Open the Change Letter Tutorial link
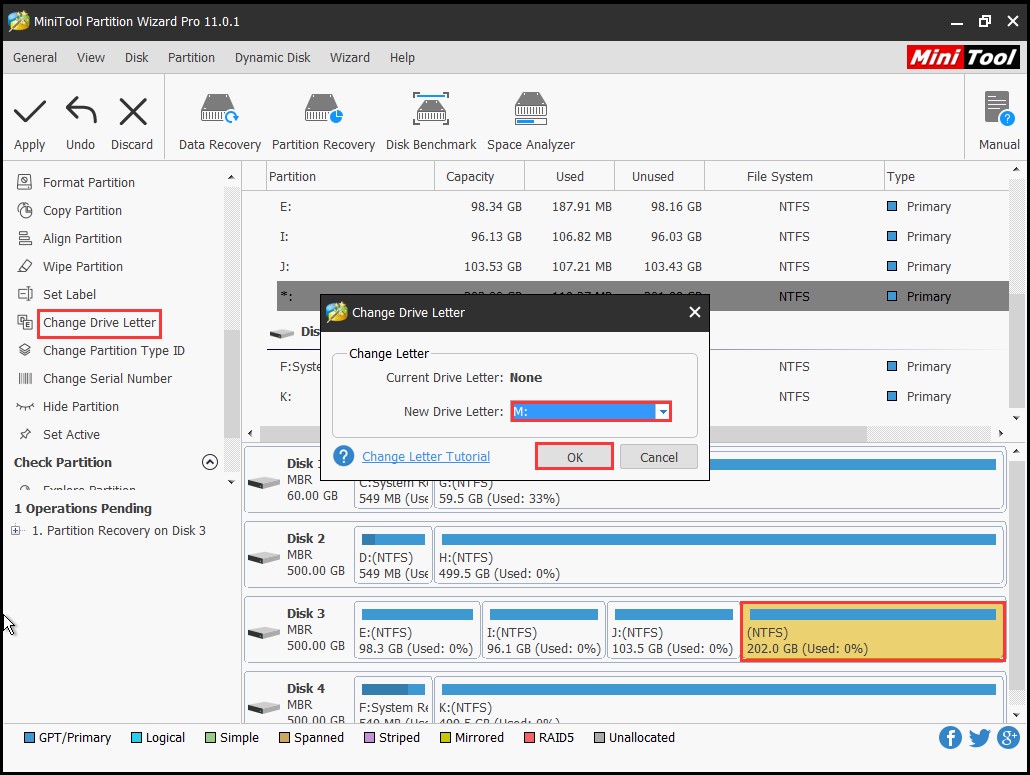Image resolution: width=1030 pixels, height=775 pixels. [x=426, y=456]
